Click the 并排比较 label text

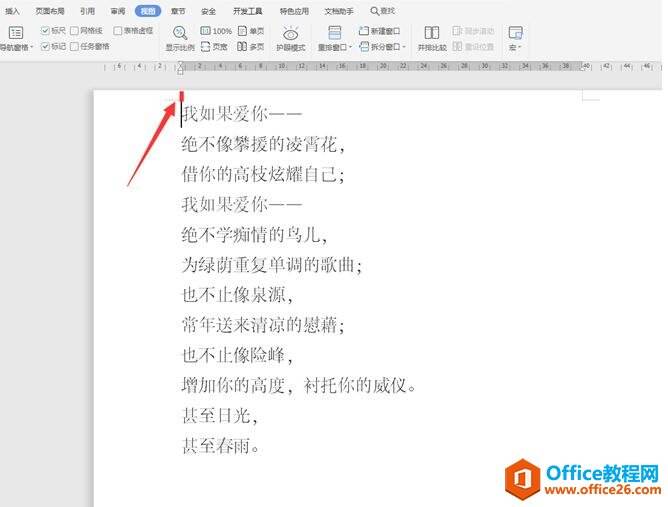tap(432, 47)
